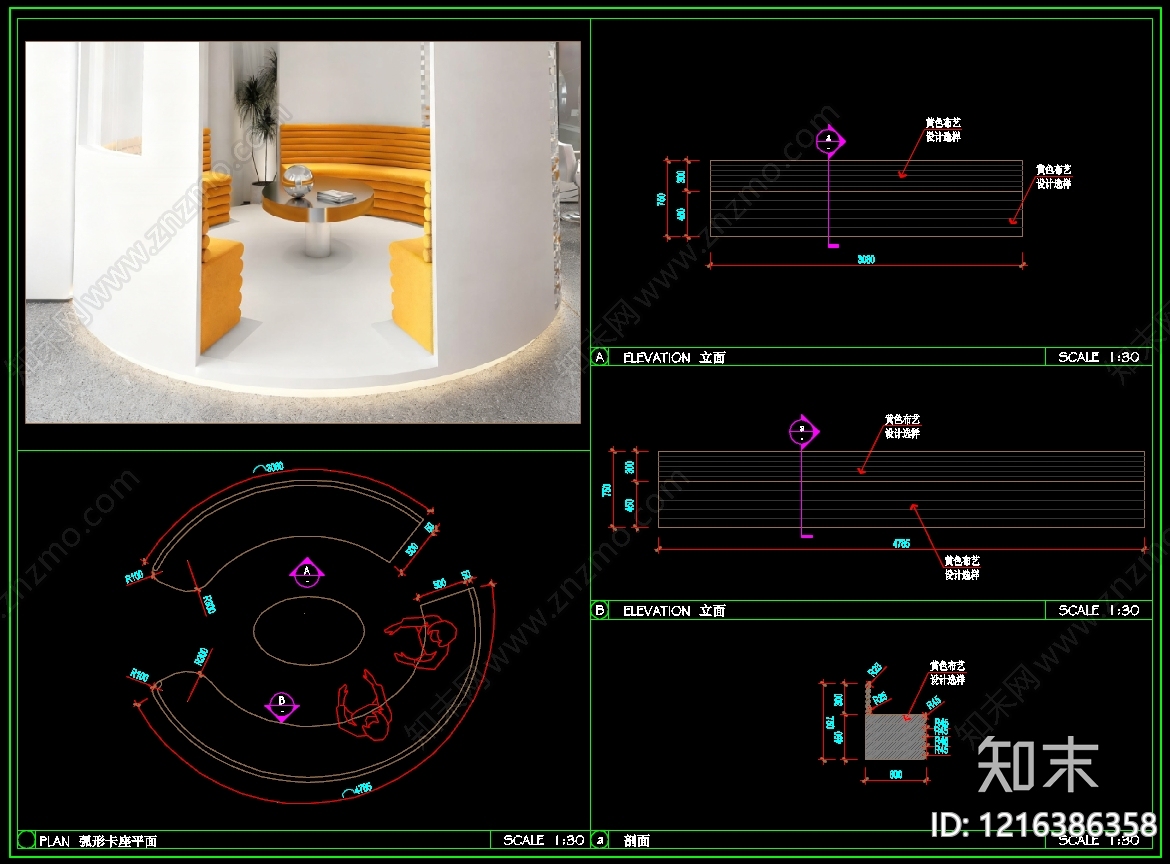Select the oval table outline in plan
This screenshot has height=864, width=1170.
click(x=309, y=631)
